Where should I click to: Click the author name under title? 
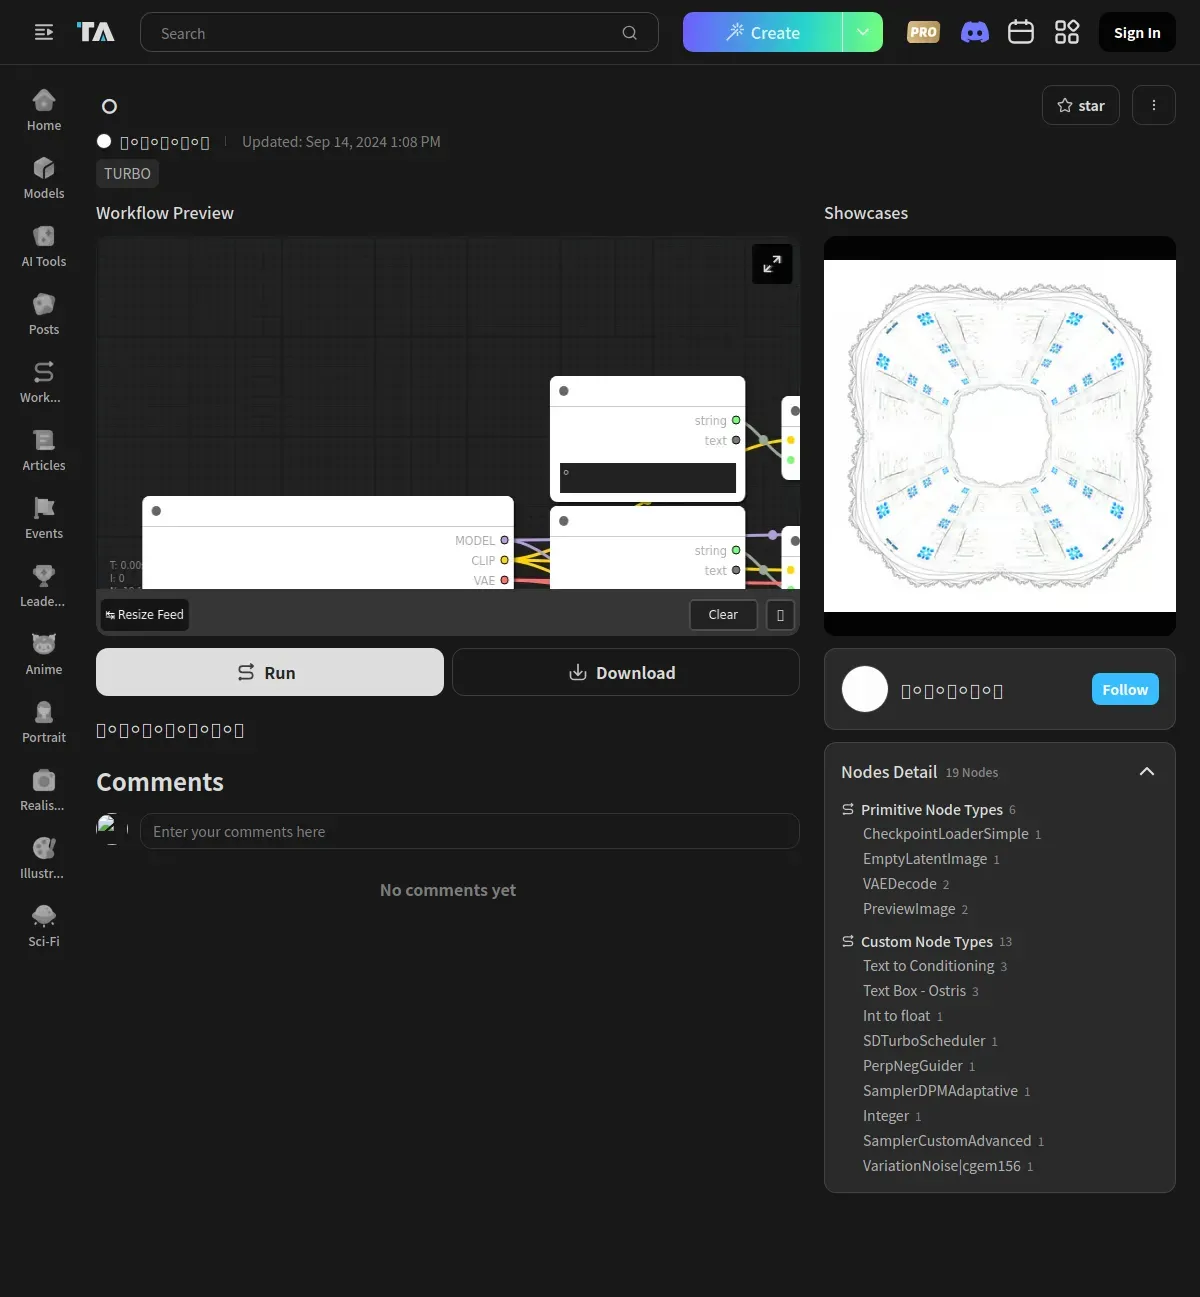(x=165, y=142)
